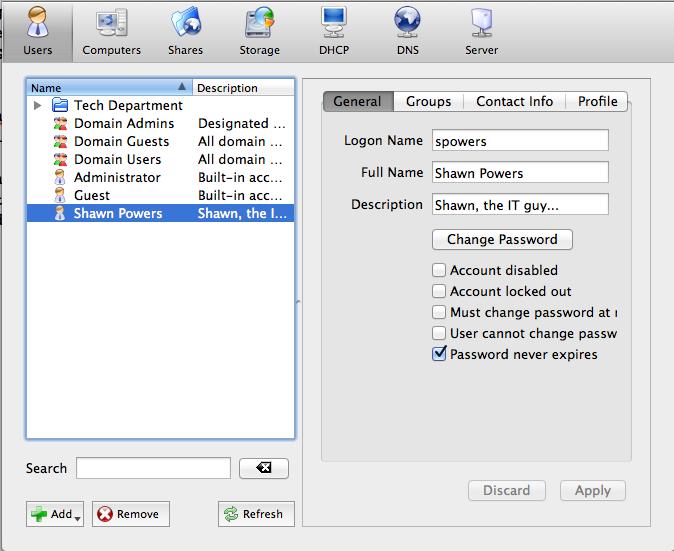
Task: Click the clear search icon button
Action: click(x=264, y=468)
